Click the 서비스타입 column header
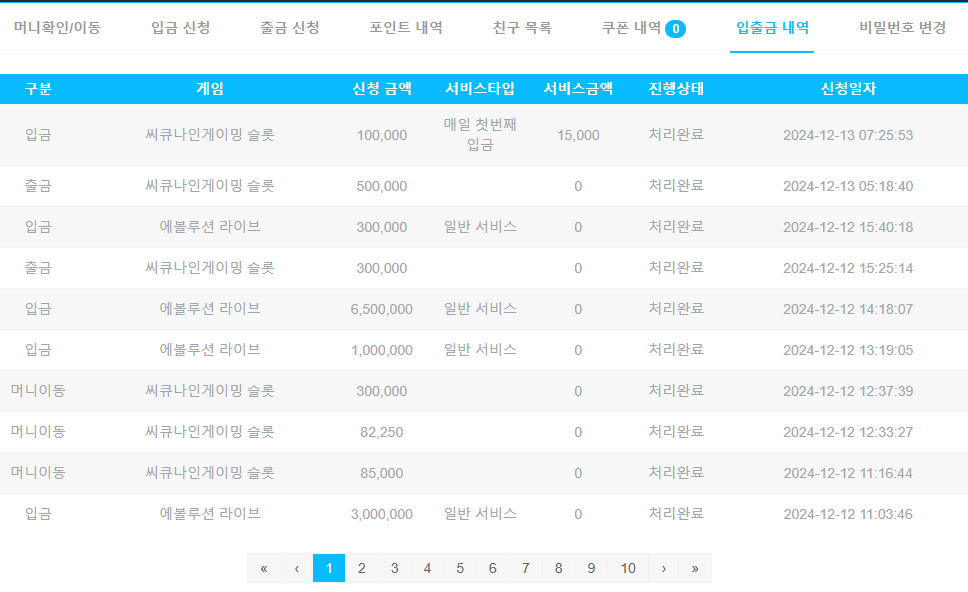 (x=480, y=89)
